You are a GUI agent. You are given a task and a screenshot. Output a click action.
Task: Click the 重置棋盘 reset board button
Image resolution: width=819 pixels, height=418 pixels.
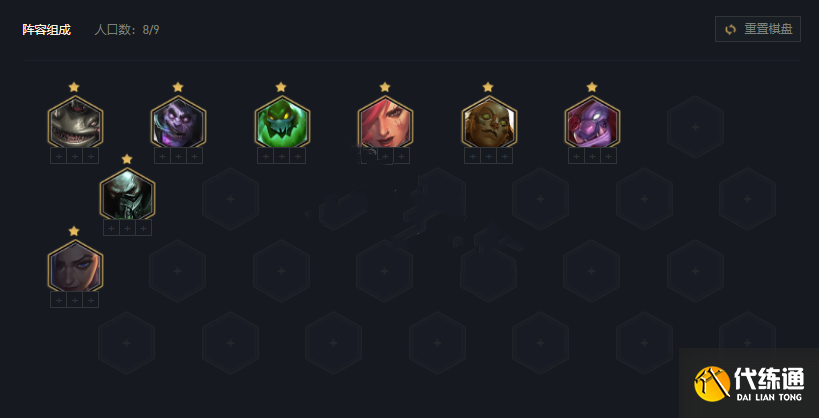(757, 29)
